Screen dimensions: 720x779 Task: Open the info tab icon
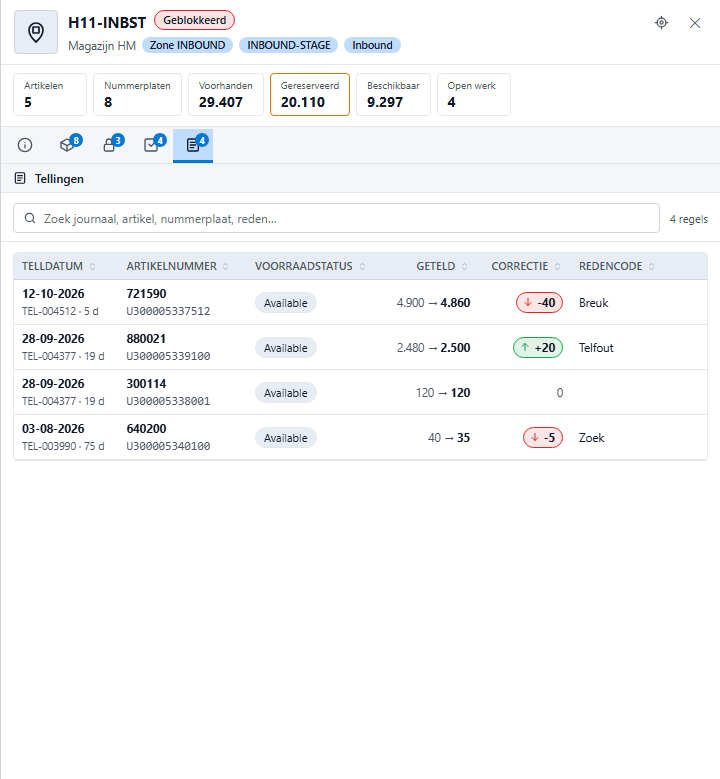click(x=25, y=145)
